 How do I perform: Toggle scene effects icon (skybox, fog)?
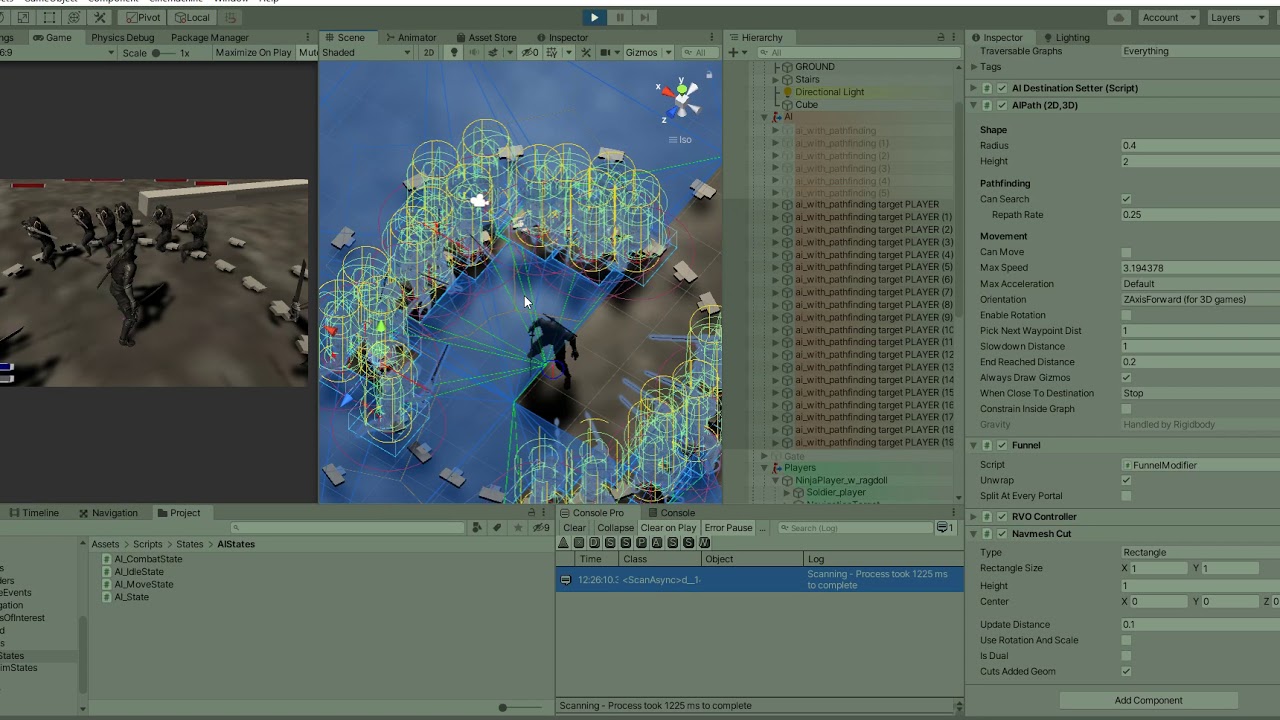click(x=495, y=53)
